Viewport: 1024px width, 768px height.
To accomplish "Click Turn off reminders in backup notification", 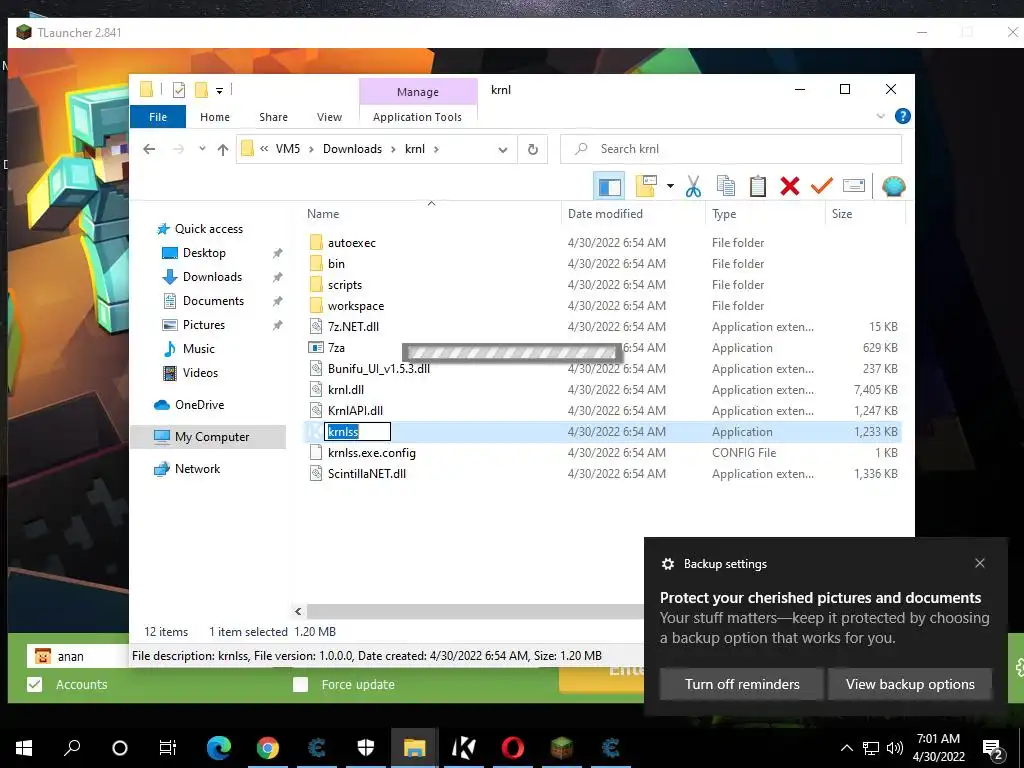I will [742, 684].
